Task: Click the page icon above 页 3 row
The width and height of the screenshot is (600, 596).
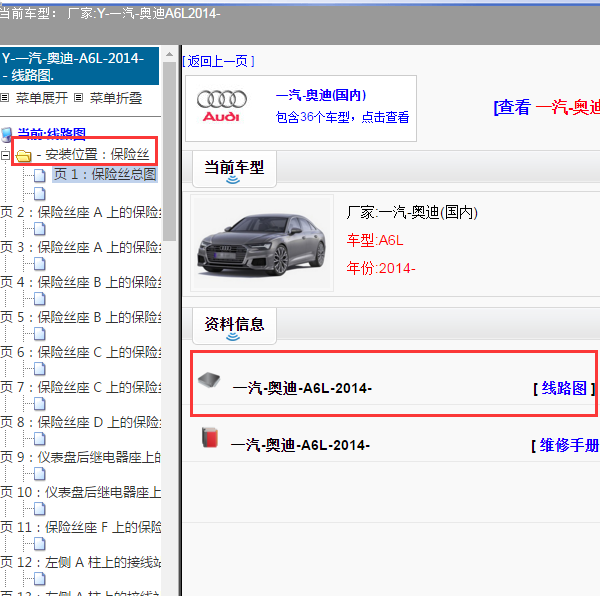Action: click(39, 229)
